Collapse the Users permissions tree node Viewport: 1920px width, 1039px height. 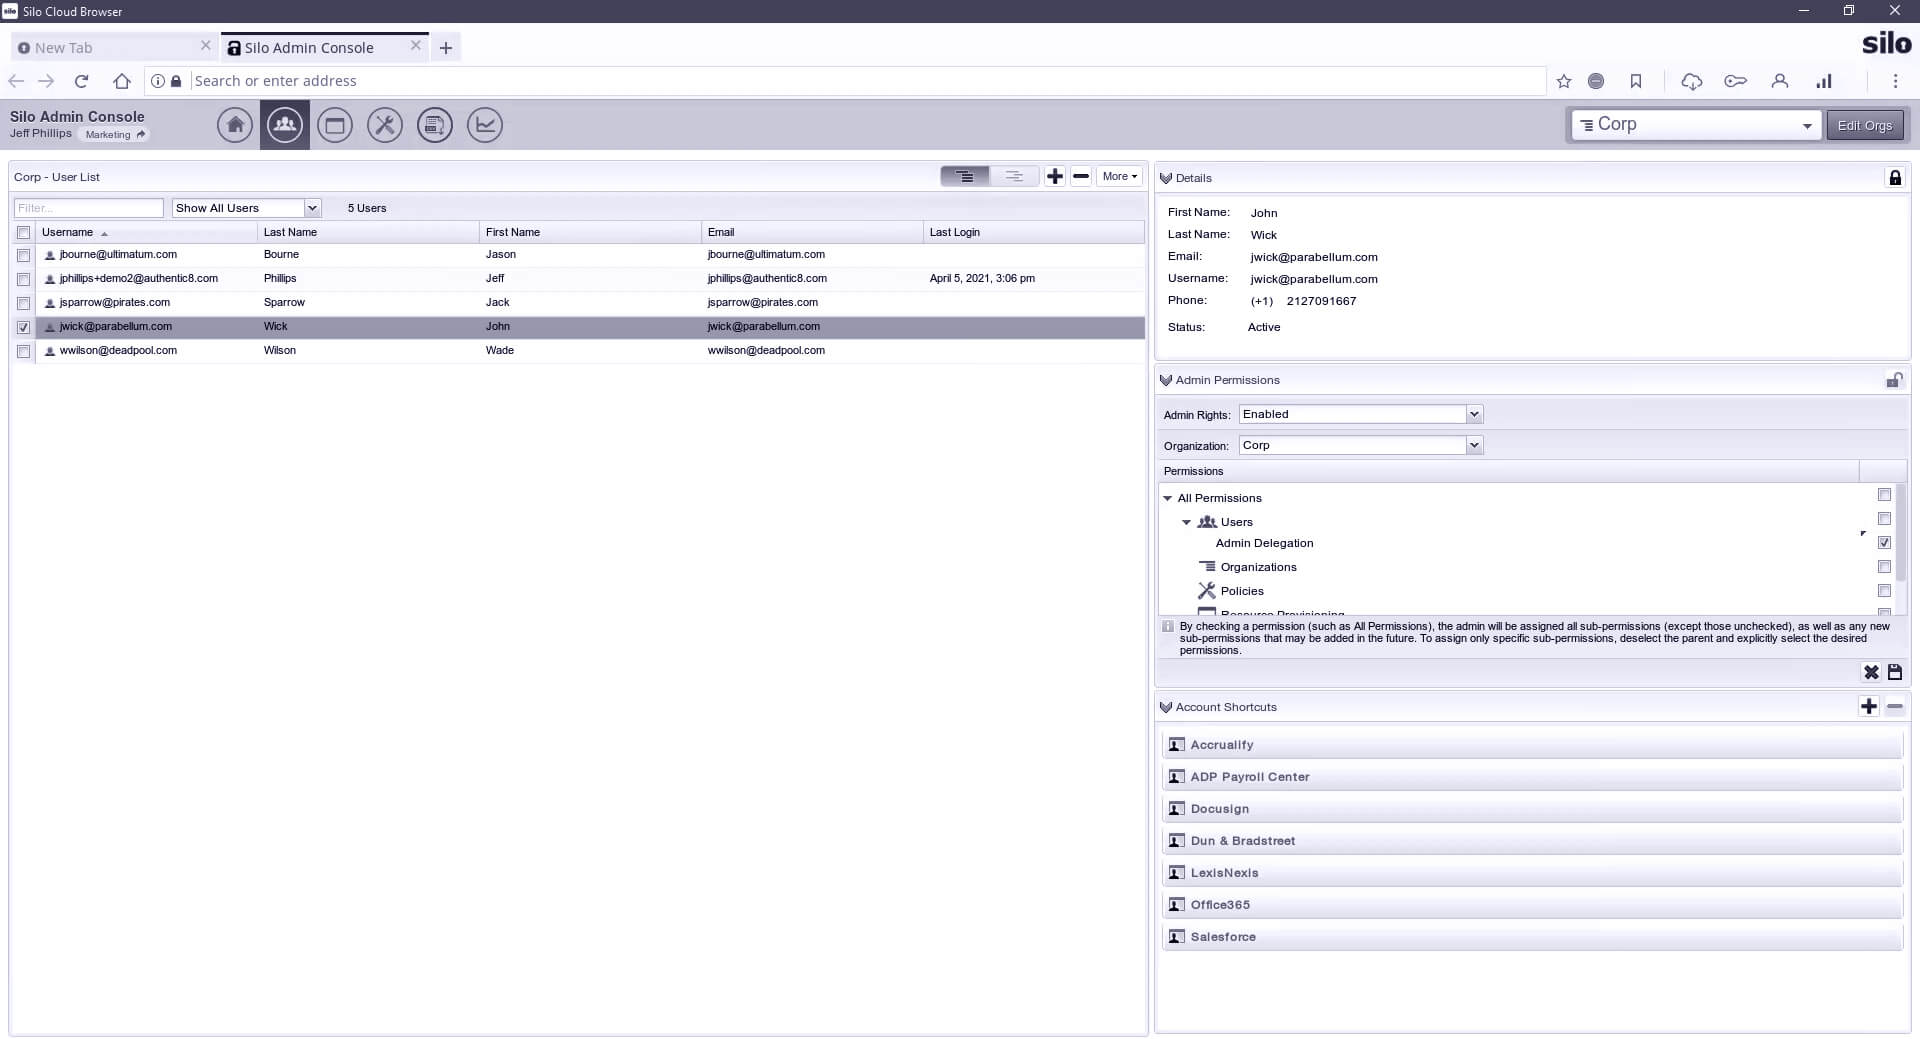point(1187,522)
